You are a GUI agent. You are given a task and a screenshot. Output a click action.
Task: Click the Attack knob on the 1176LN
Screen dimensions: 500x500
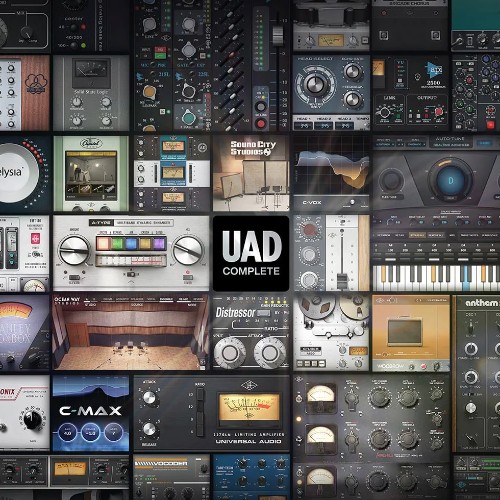[x=149, y=397]
